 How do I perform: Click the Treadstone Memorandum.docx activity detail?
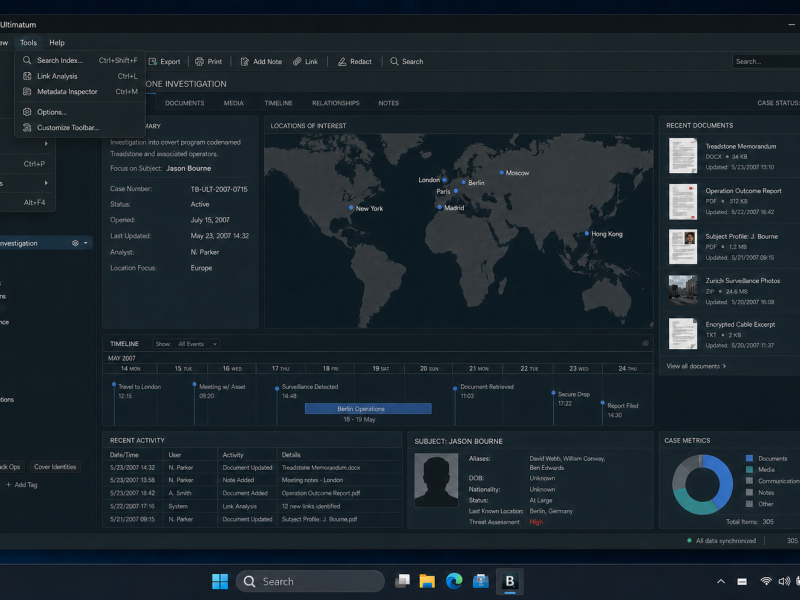point(321,467)
